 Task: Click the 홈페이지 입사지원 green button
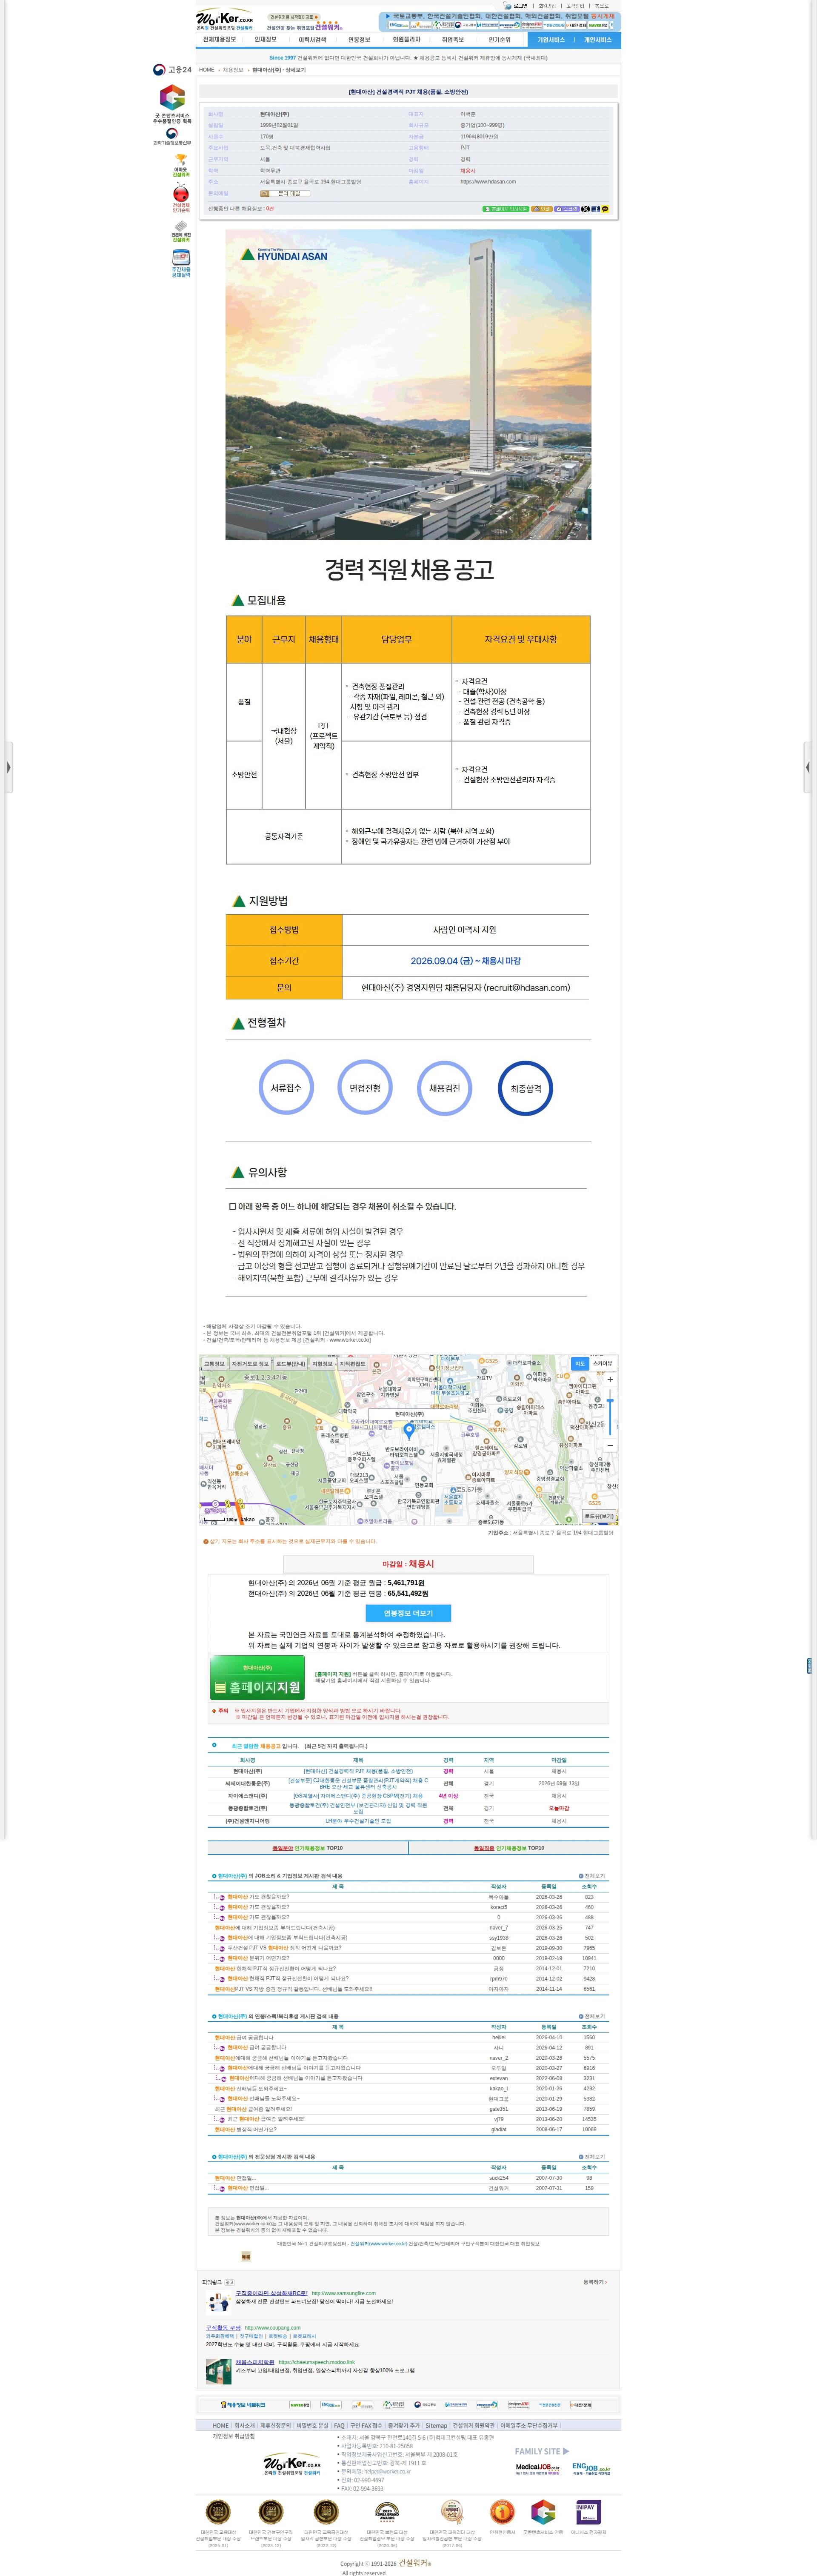pyautogui.click(x=506, y=209)
